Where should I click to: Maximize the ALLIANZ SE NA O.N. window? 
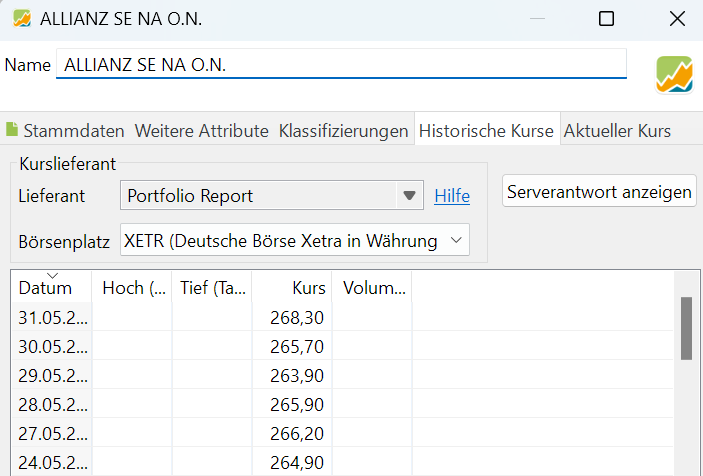606,19
